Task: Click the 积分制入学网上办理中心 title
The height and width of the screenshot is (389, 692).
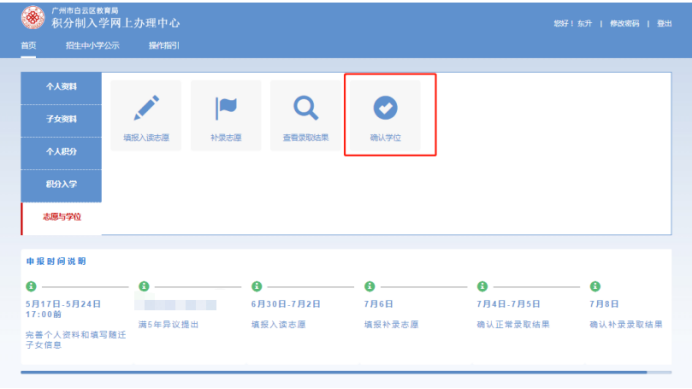Action: 116,23
